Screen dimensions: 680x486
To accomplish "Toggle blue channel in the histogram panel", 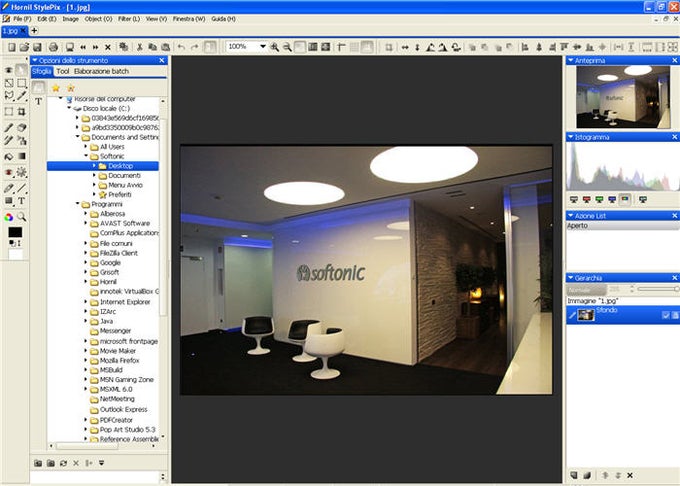I will (x=612, y=199).
